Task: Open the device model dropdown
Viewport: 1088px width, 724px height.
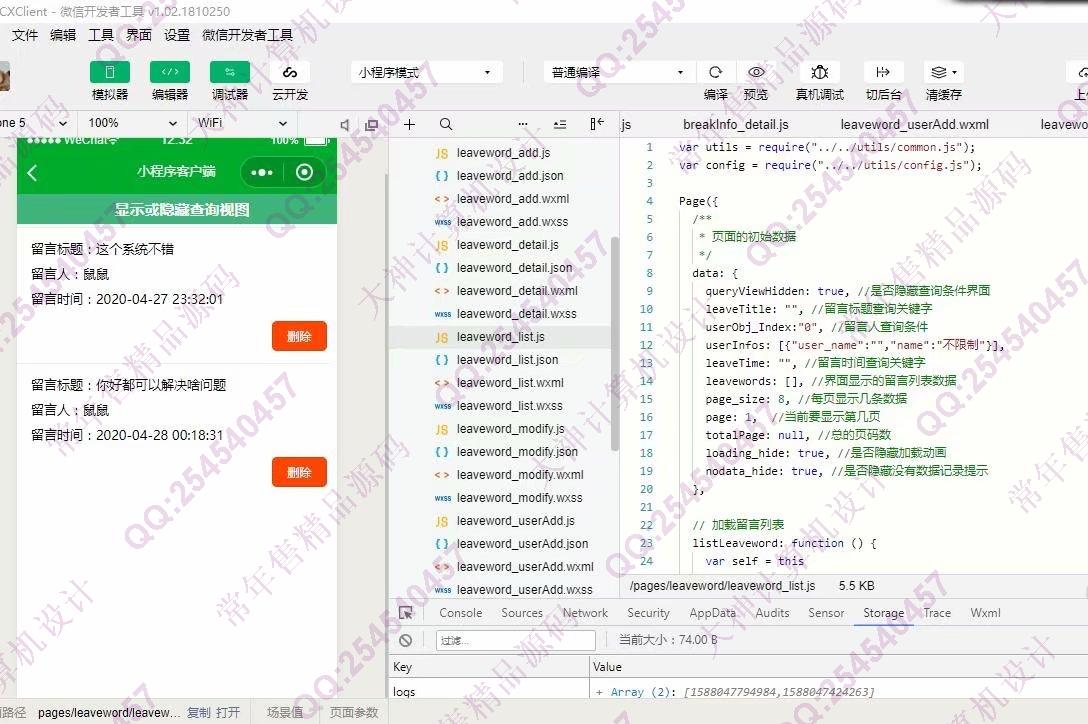Action: (x=35, y=123)
